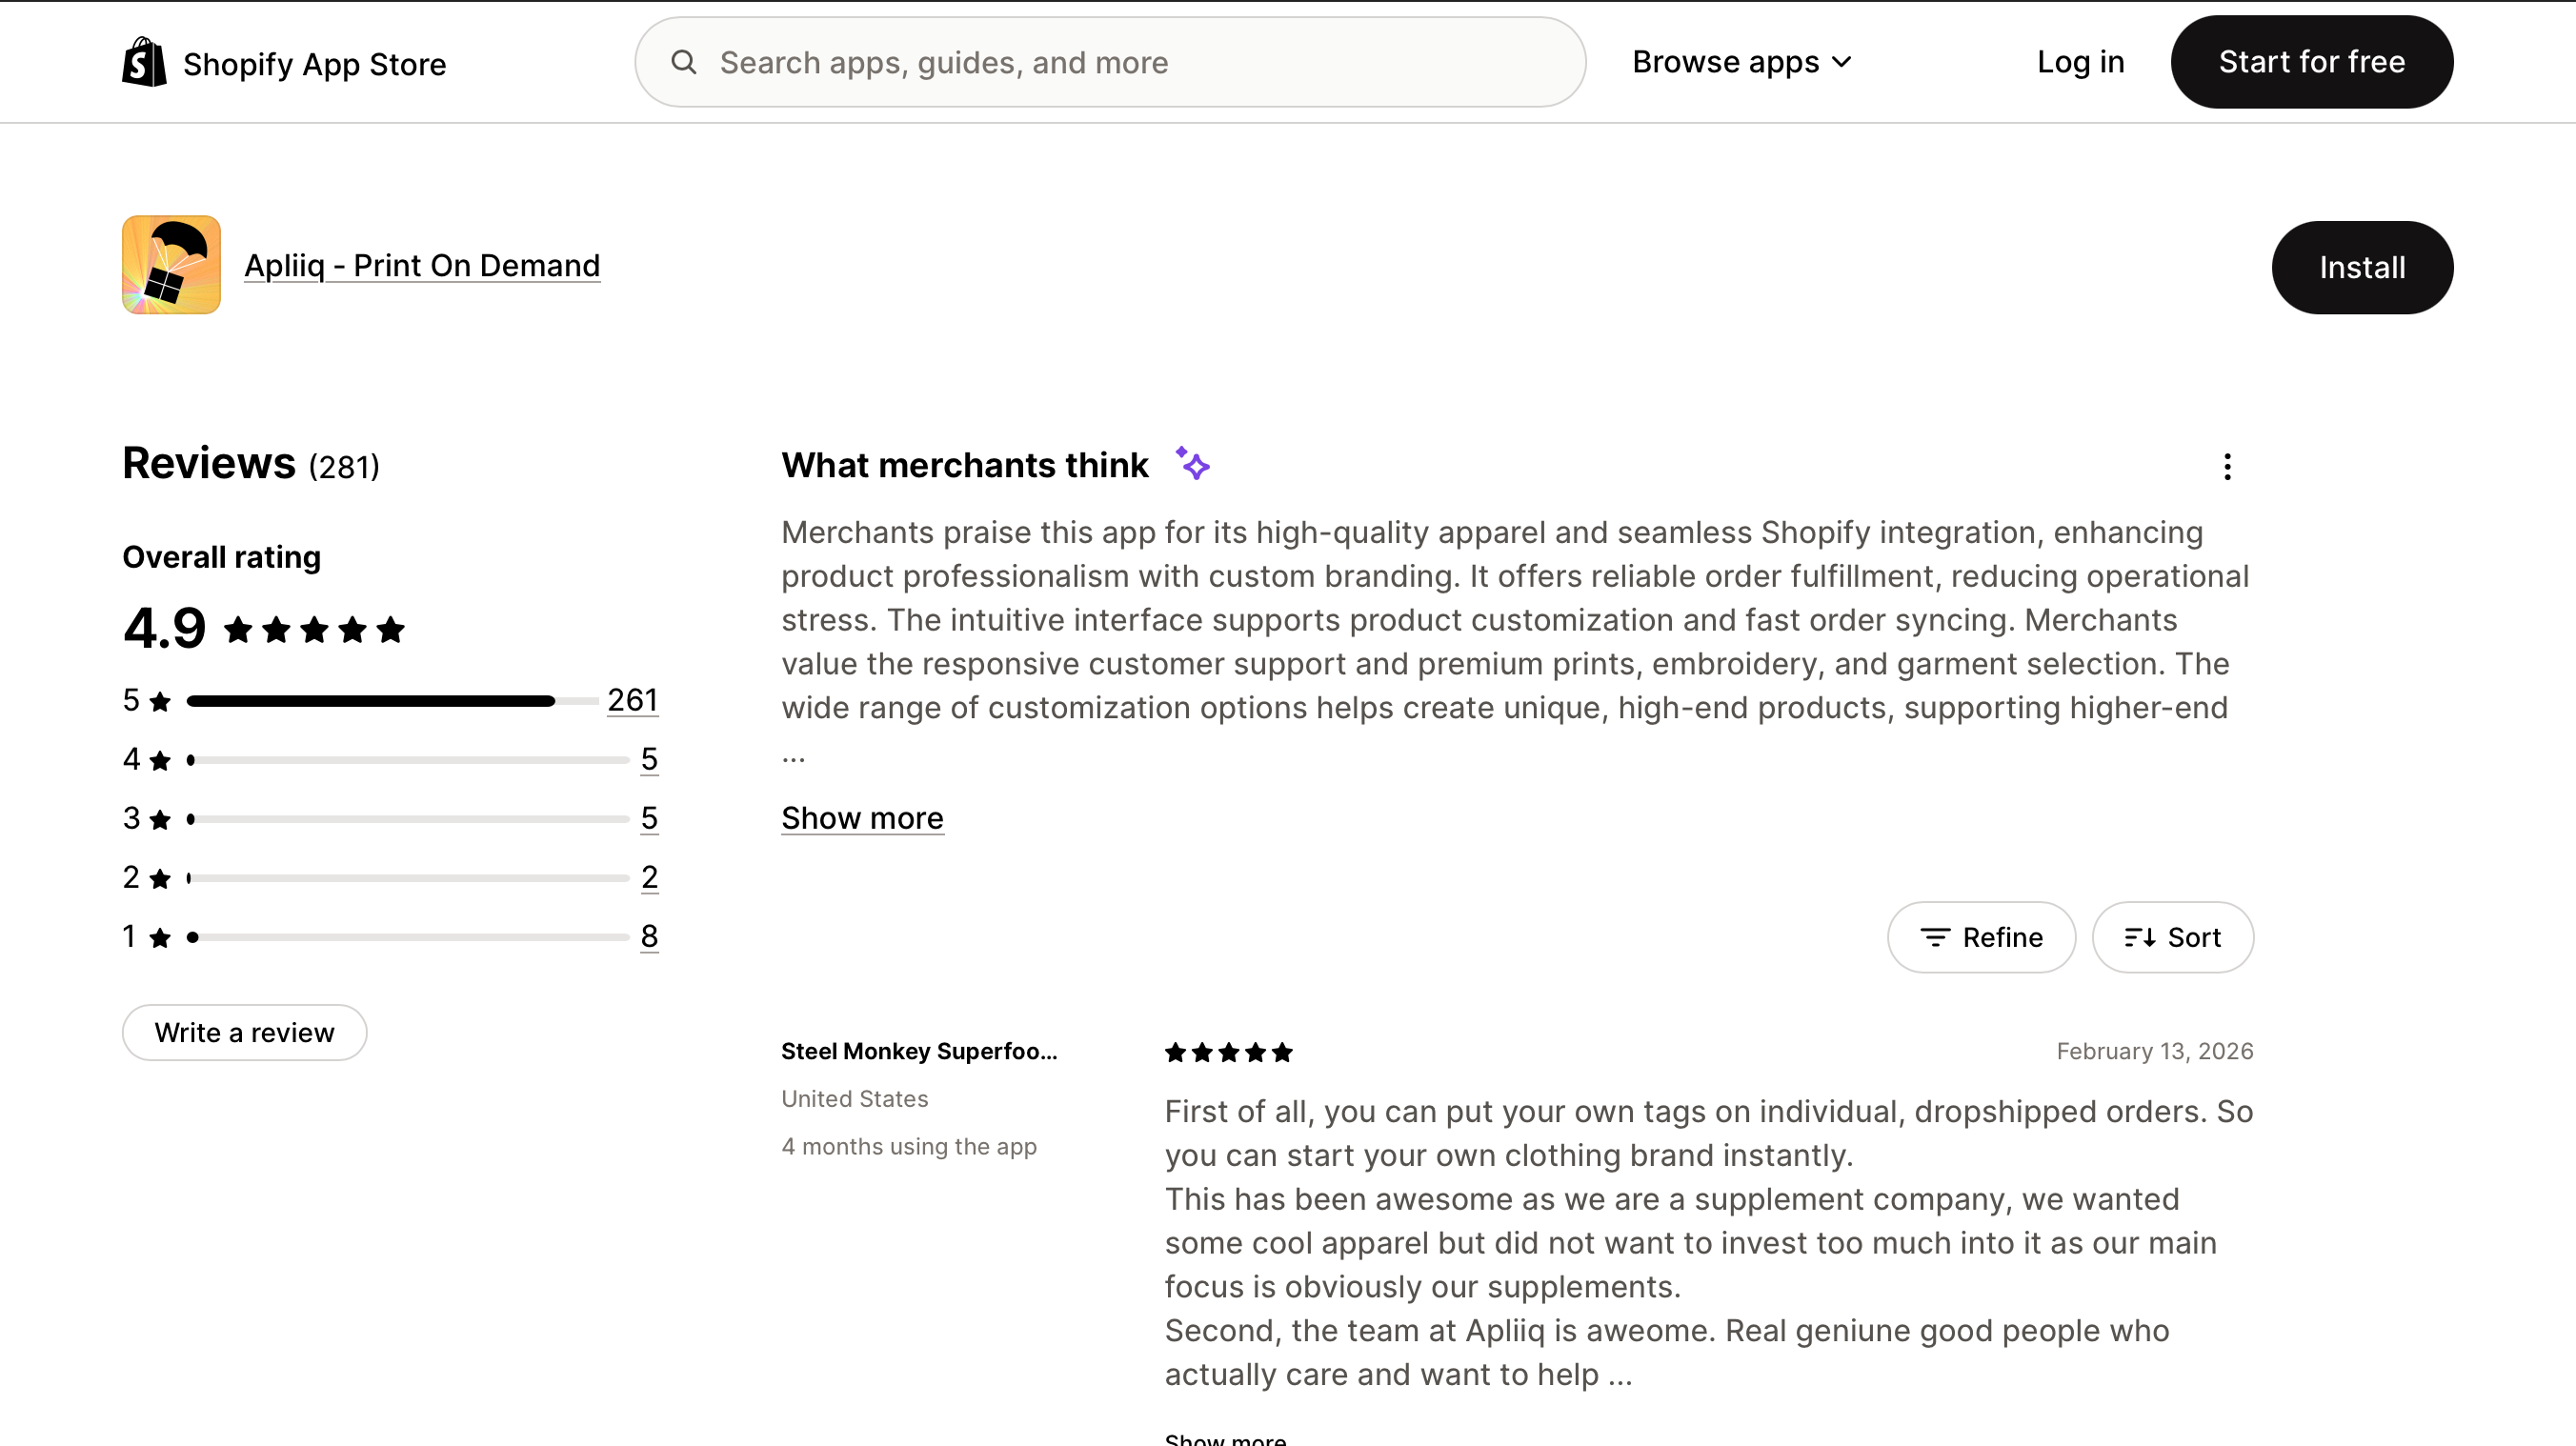Show more of the merchant summary

pyautogui.click(x=861, y=818)
